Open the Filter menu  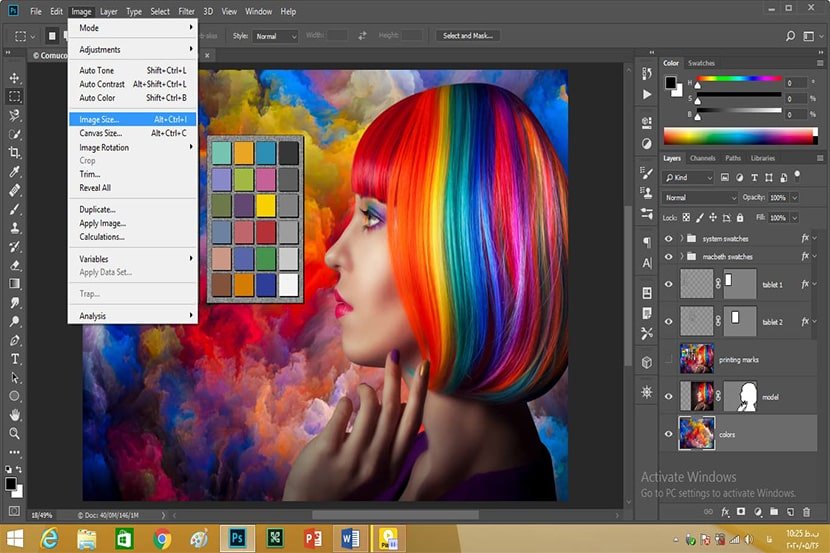point(186,11)
